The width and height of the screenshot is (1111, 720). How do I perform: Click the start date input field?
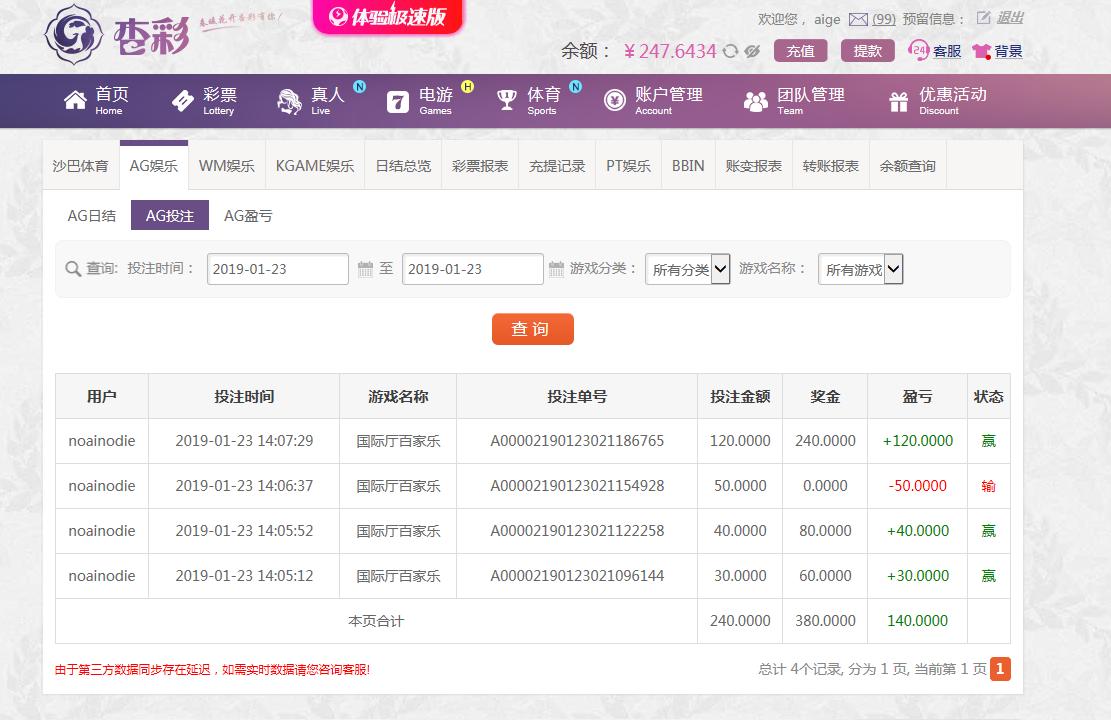278,269
